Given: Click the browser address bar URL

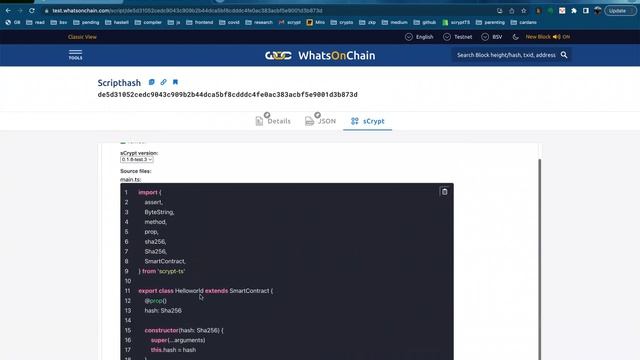Looking at the screenshot, I should pos(187,11).
